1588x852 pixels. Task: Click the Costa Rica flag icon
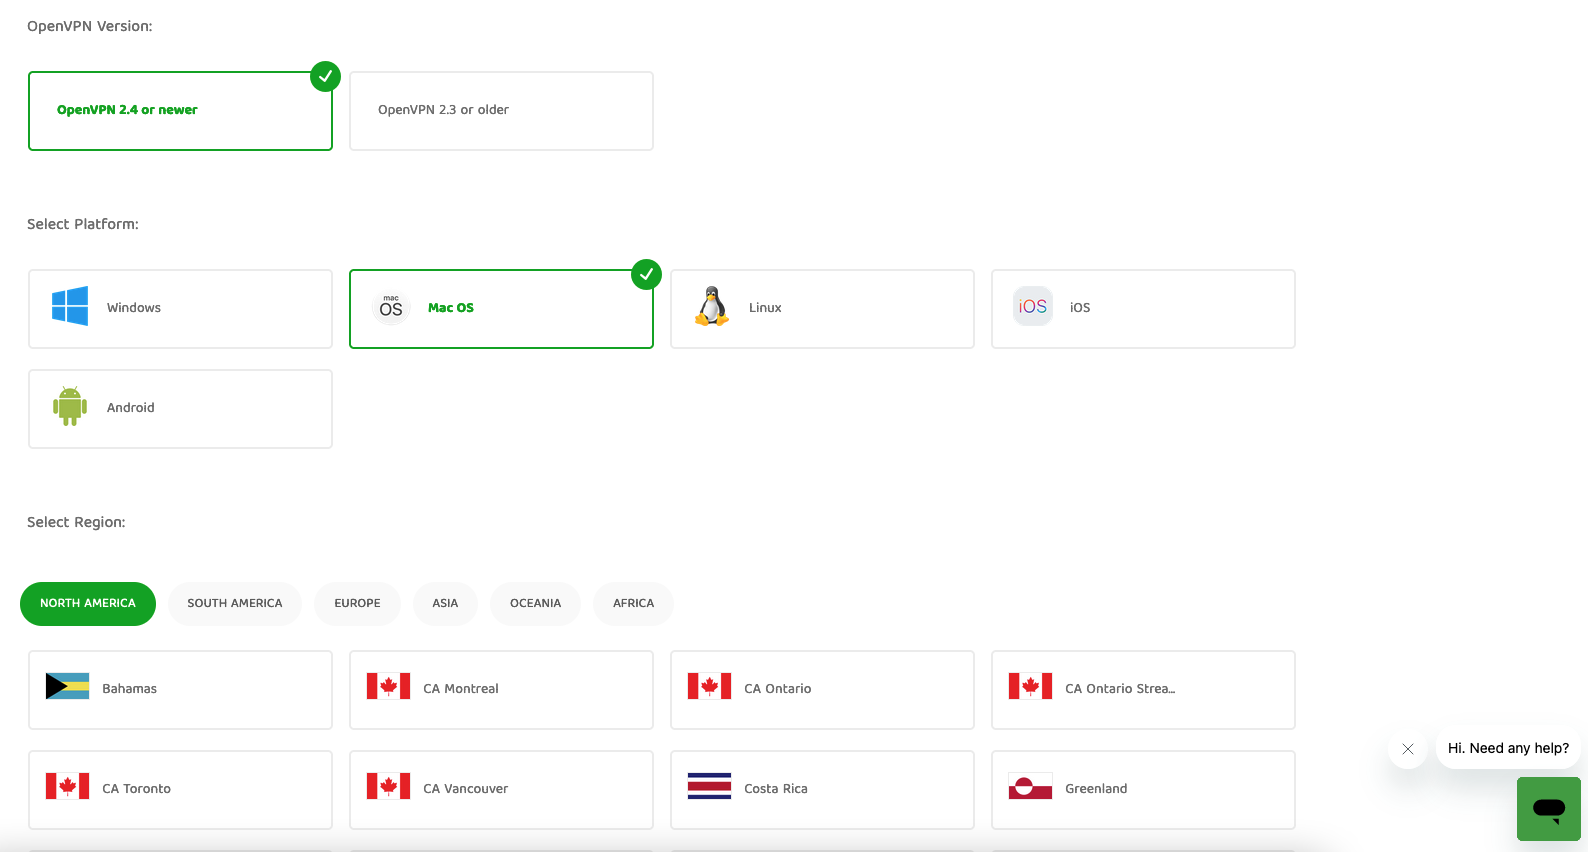(709, 786)
